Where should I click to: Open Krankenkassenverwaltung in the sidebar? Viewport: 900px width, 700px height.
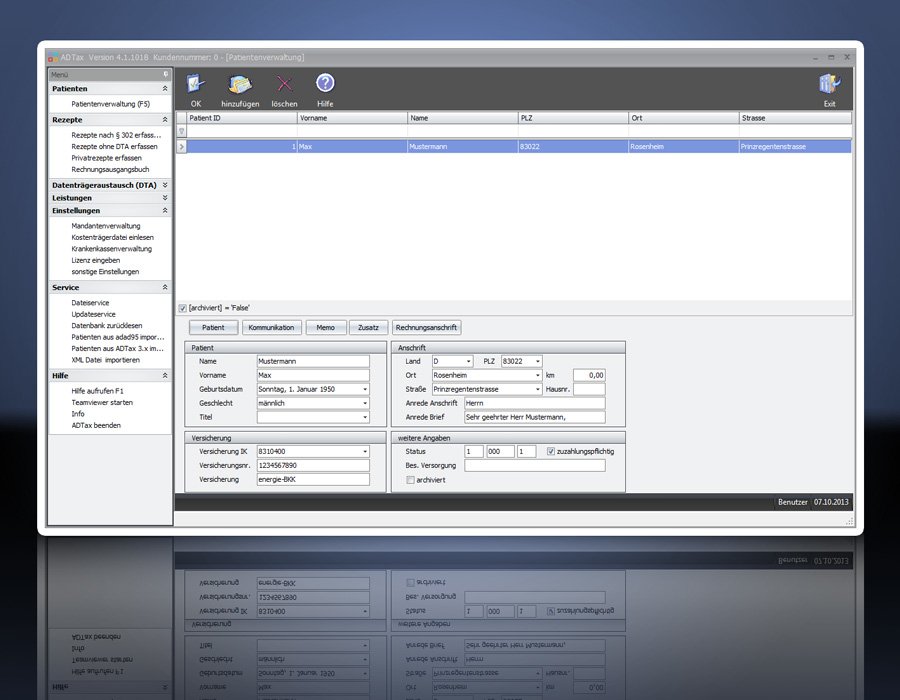[111, 249]
